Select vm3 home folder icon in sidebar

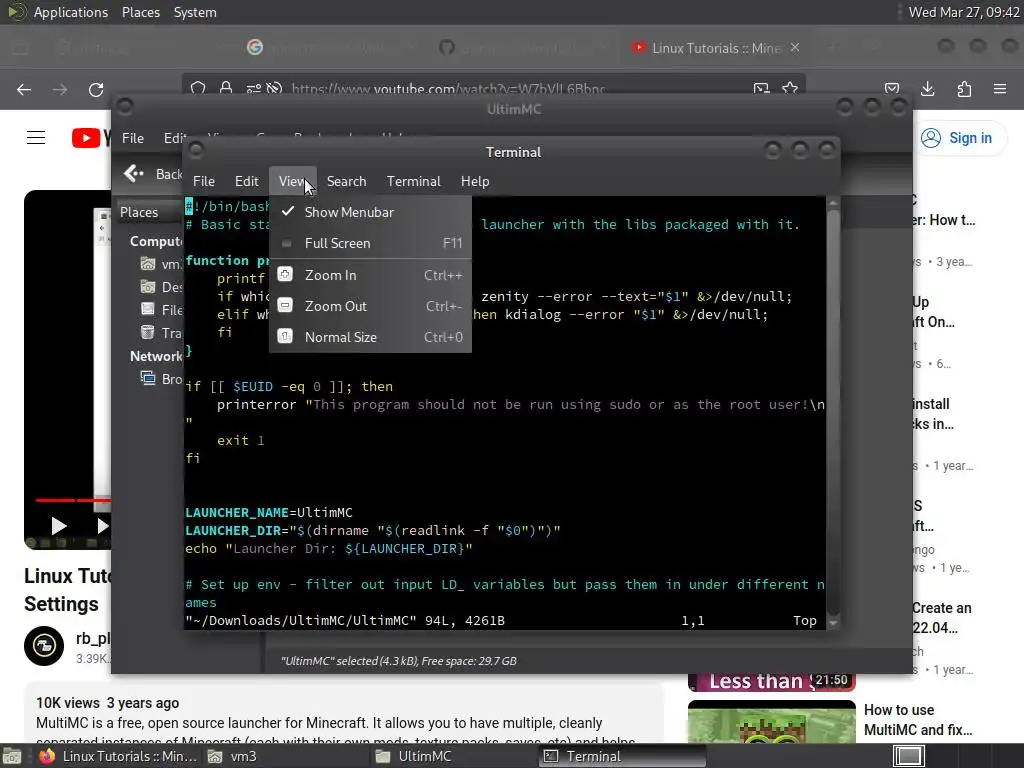tap(148, 264)
